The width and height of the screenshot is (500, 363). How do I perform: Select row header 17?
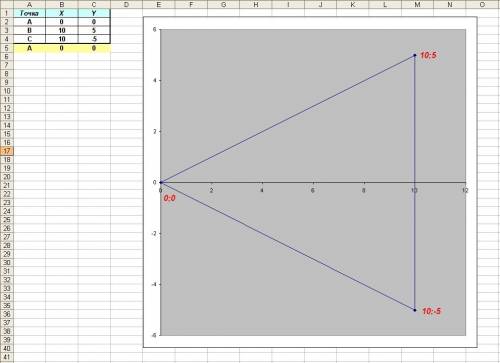7,151
